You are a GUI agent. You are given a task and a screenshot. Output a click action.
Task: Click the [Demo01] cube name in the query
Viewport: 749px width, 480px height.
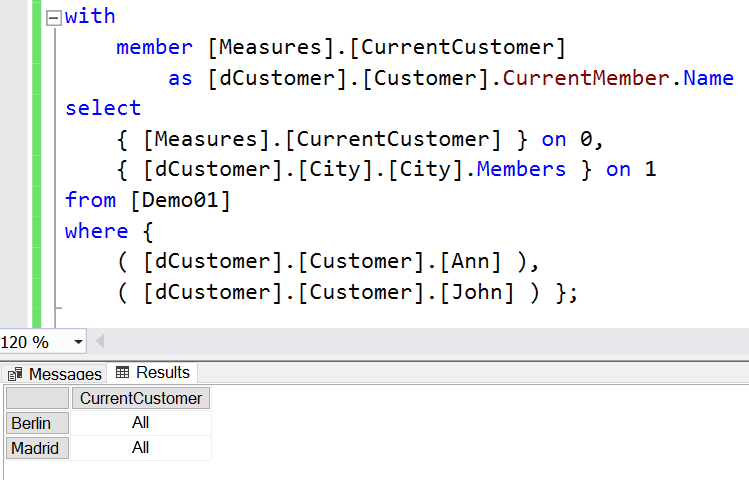tap(180, 200)
